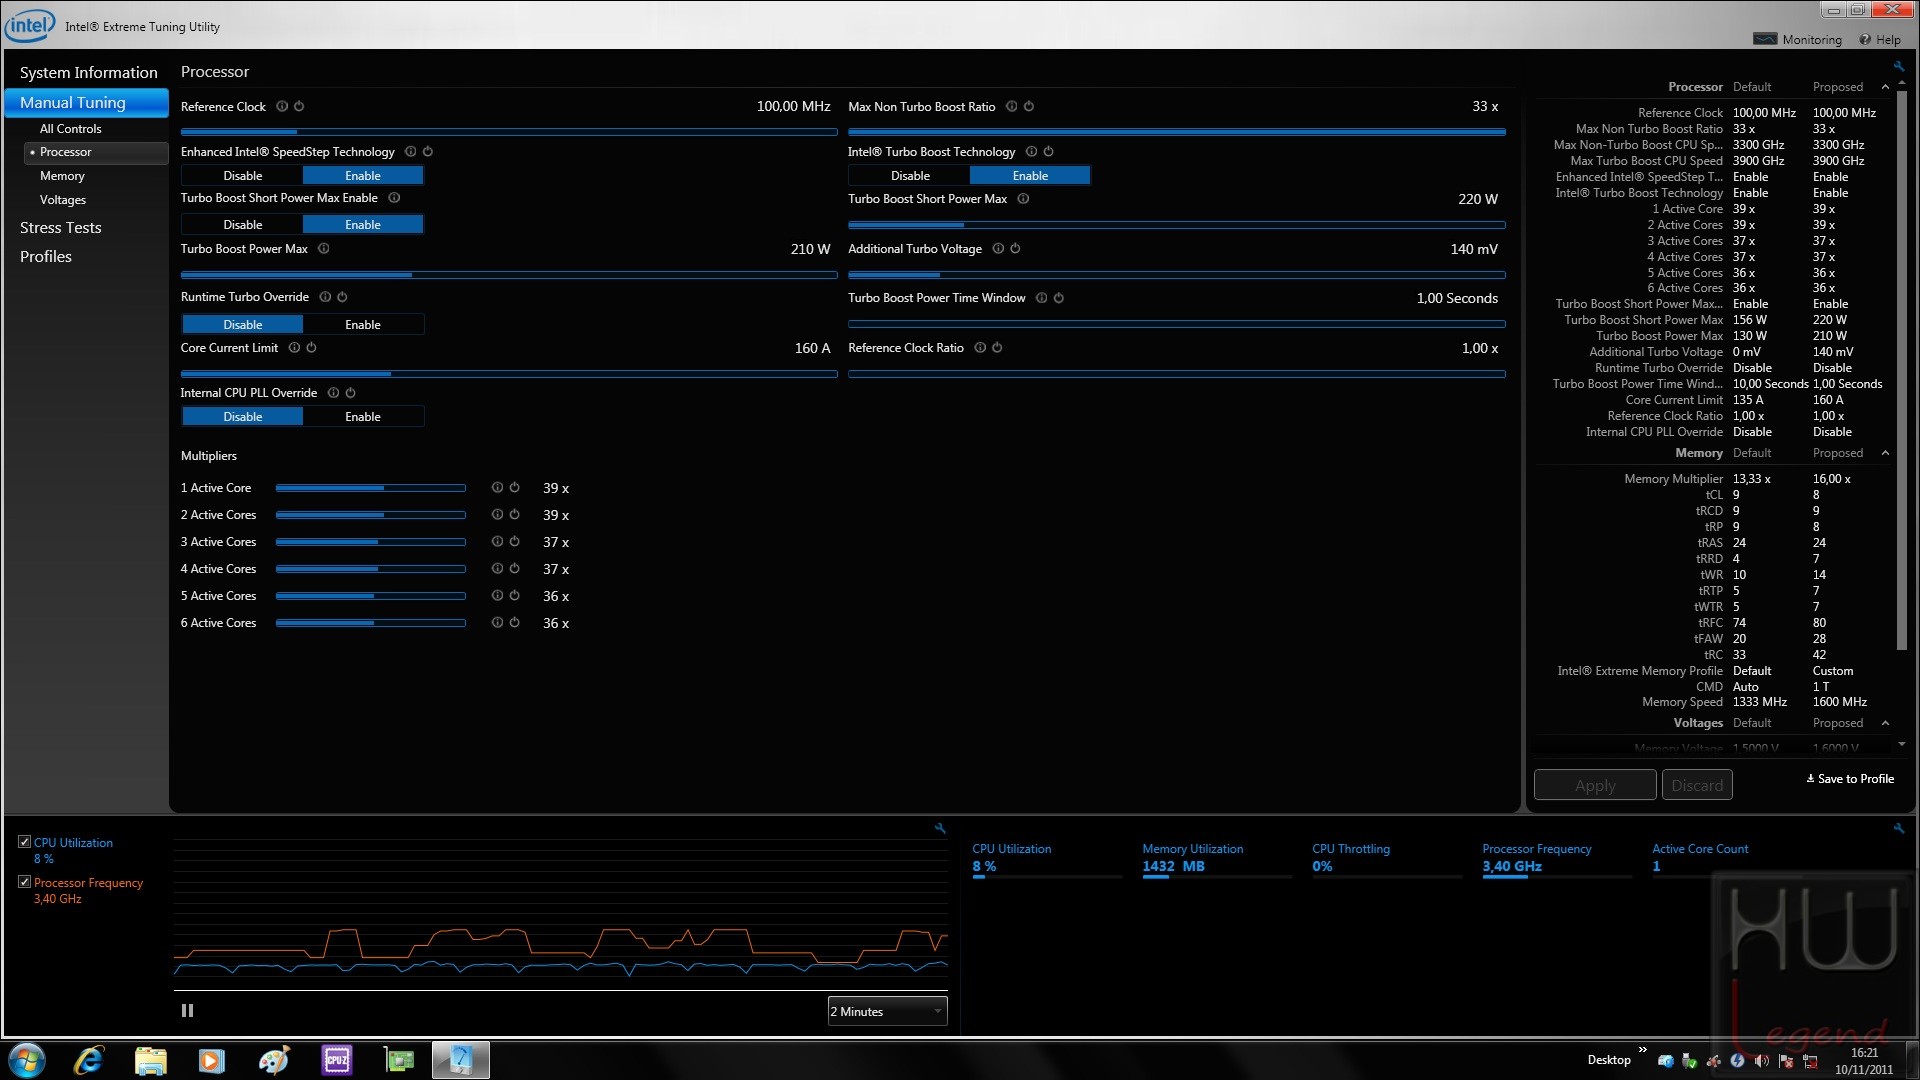Show info for Enhanced Intel SpeedStep Technology
The image size is (1920, 1080).
410,152
